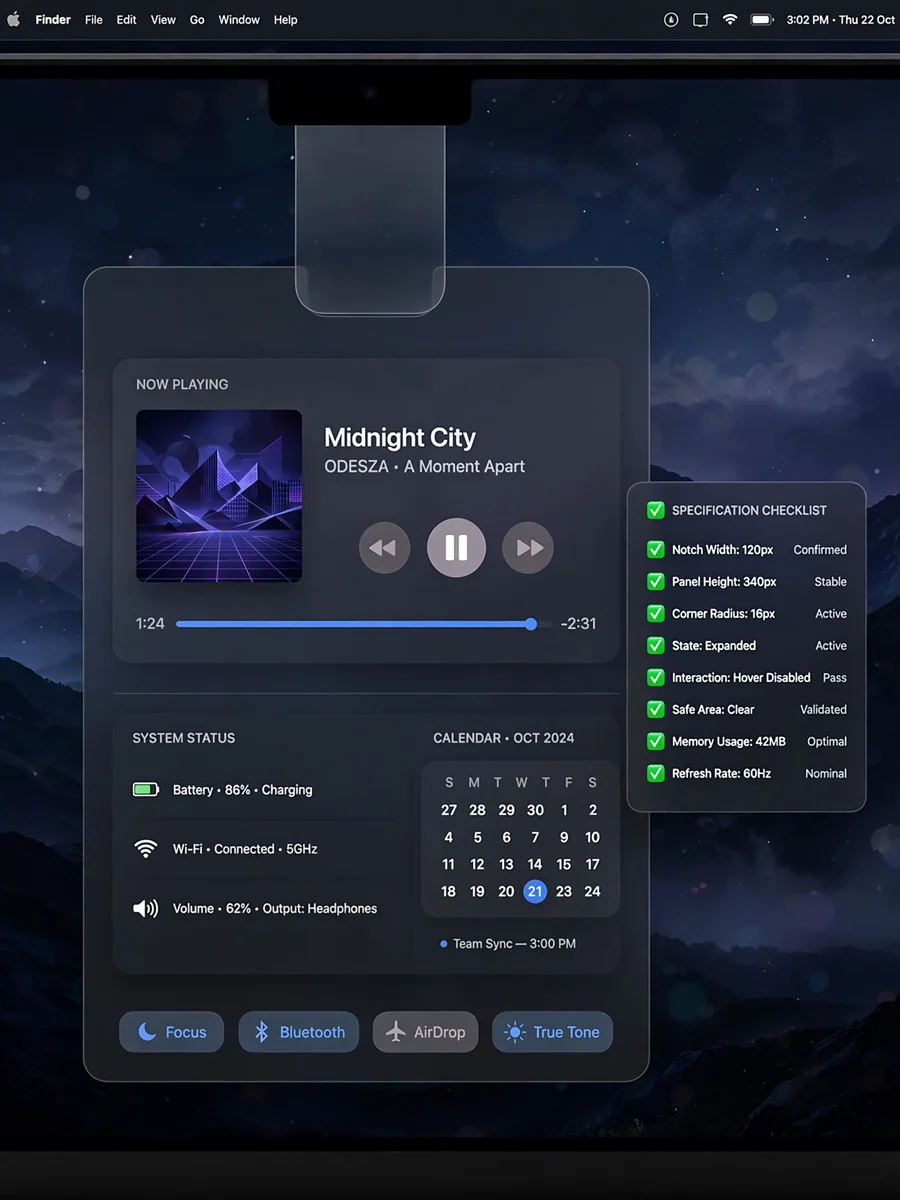Click the playback progress slider handle
The height and width of the screenshot is (1200, 900).
531,624
